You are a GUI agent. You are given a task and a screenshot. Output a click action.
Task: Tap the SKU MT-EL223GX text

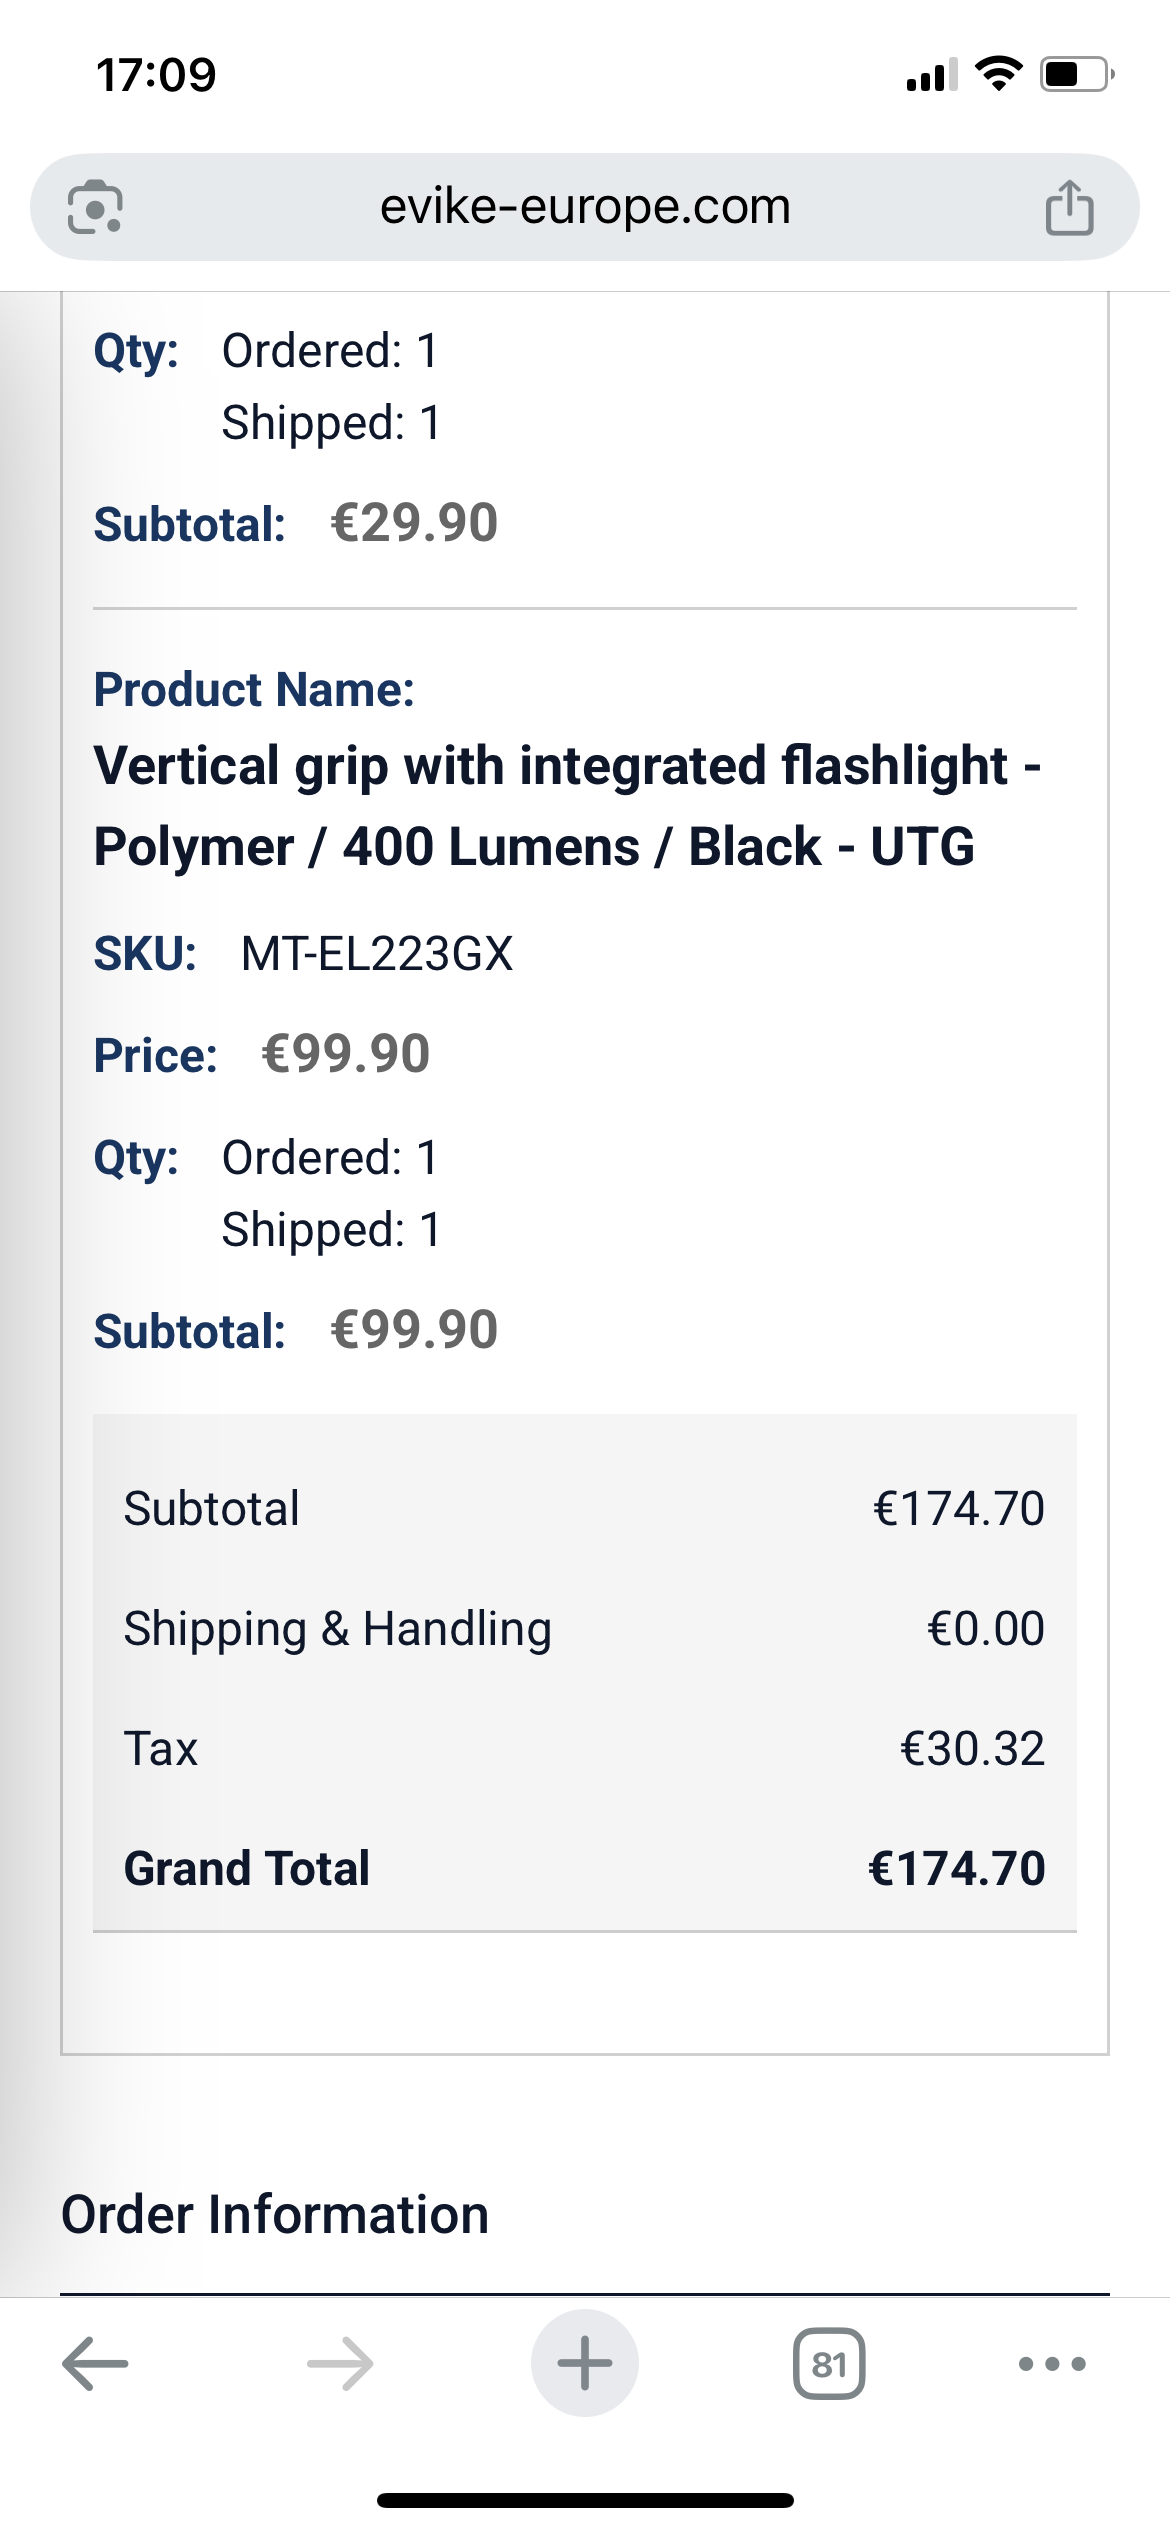(x=377, y=954)
